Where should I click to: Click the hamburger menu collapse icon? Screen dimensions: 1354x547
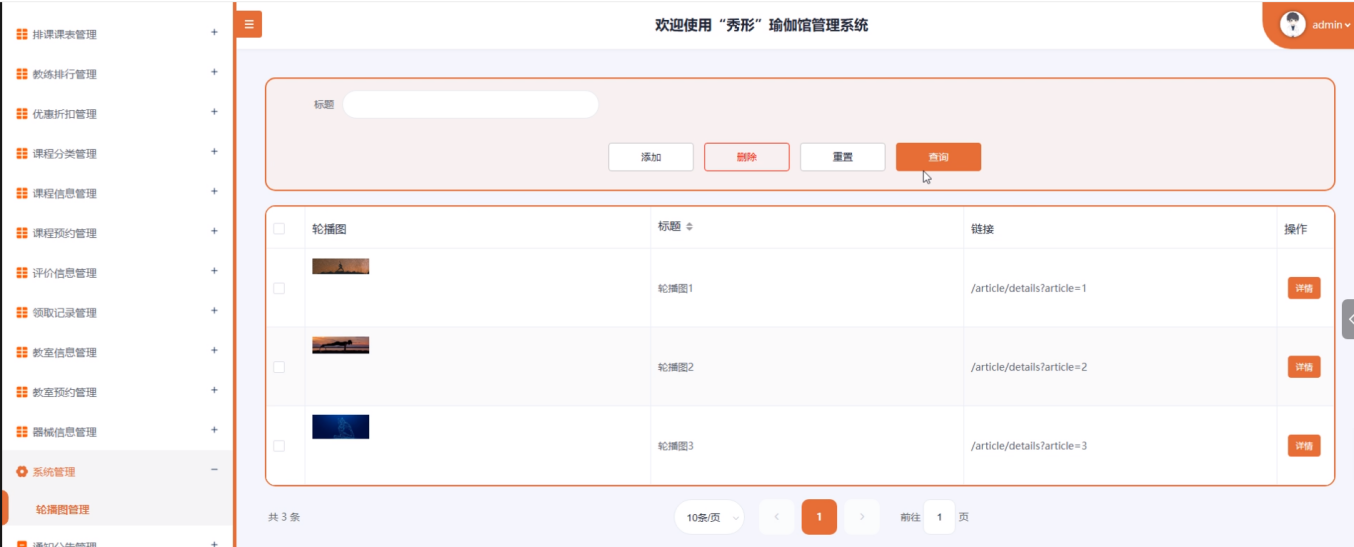[x=248, y=24]
